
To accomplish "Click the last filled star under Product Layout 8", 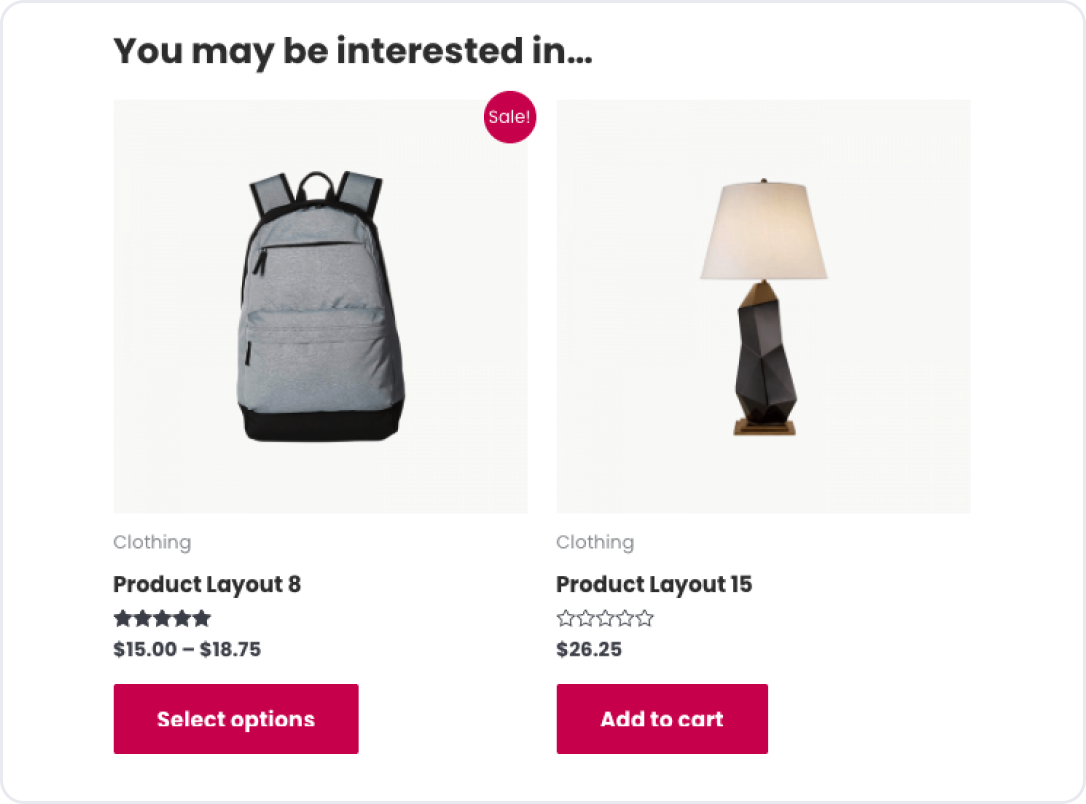I will pos(201,618).
